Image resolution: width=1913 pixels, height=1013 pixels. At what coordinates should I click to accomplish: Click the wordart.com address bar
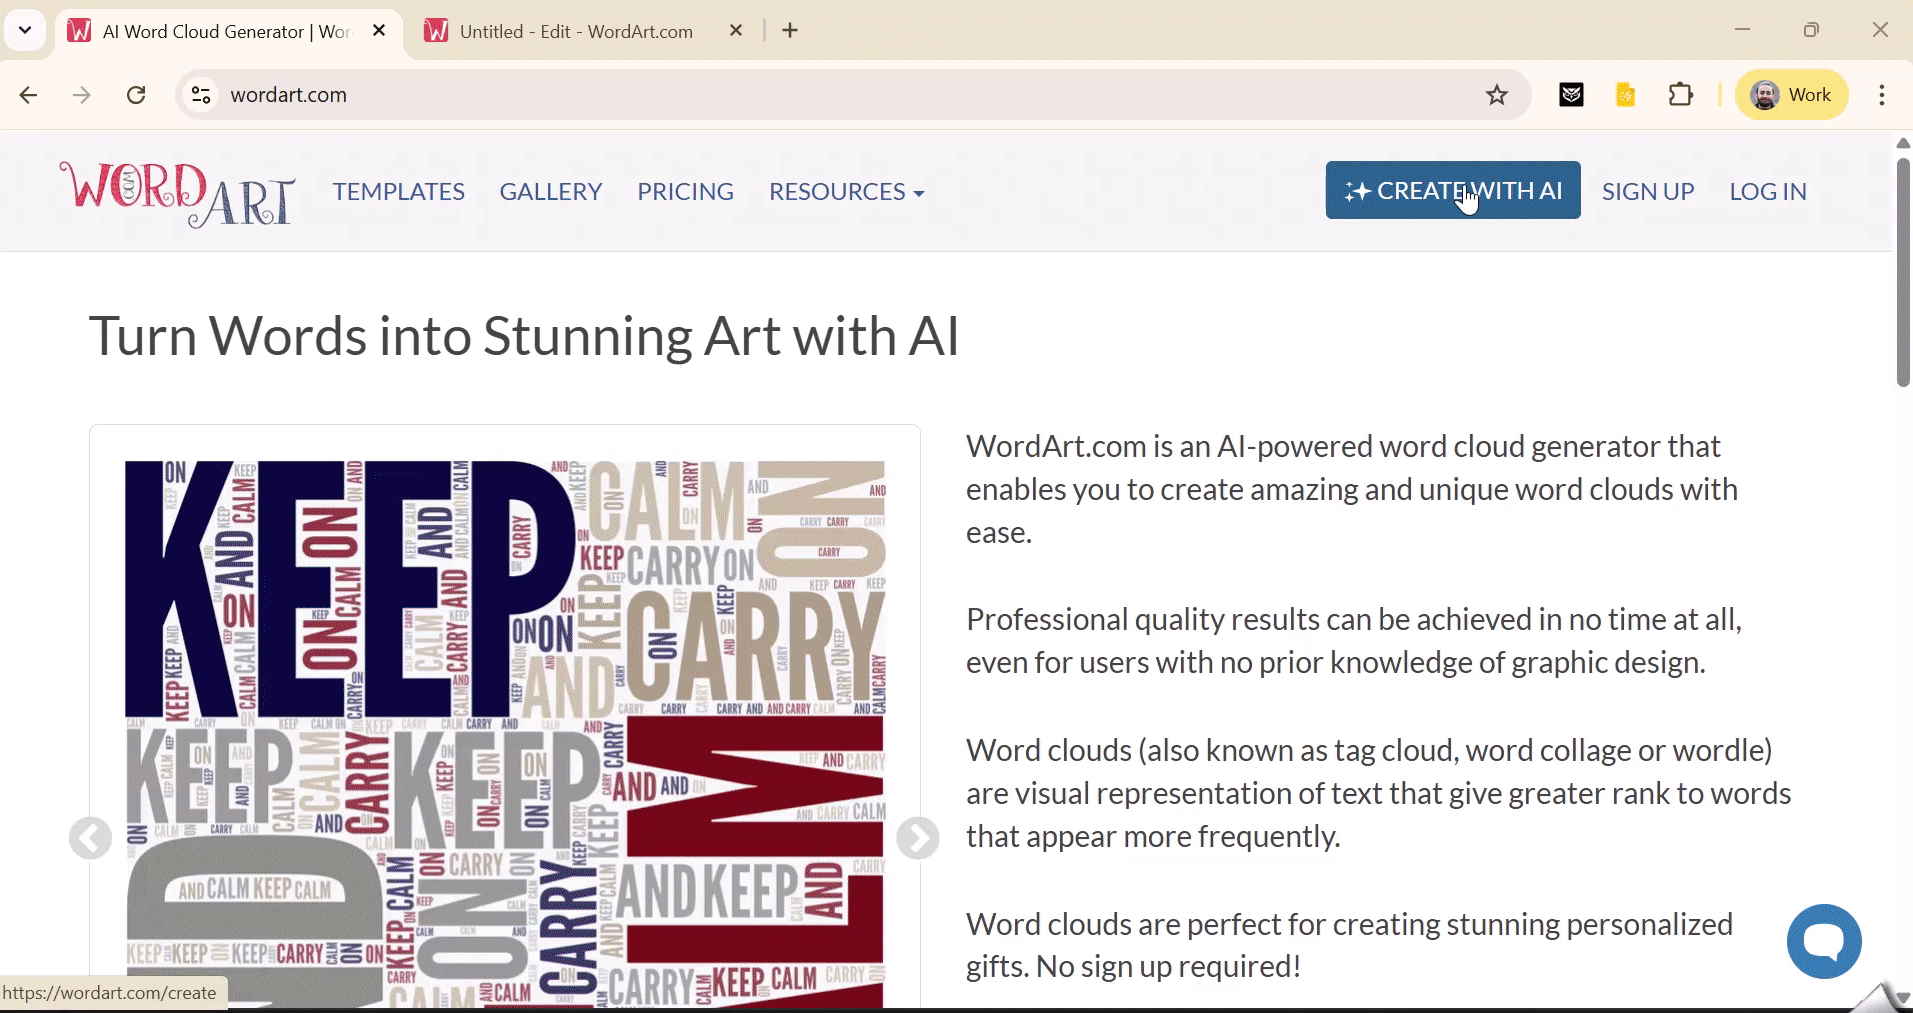800,95
